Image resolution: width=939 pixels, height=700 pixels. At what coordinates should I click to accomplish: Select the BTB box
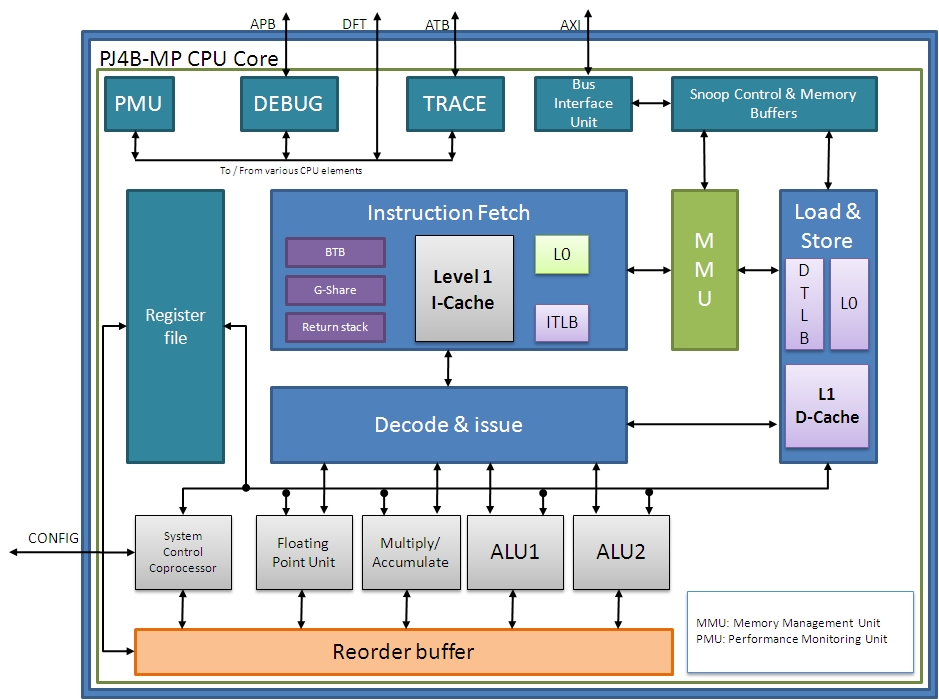(335, 253)
